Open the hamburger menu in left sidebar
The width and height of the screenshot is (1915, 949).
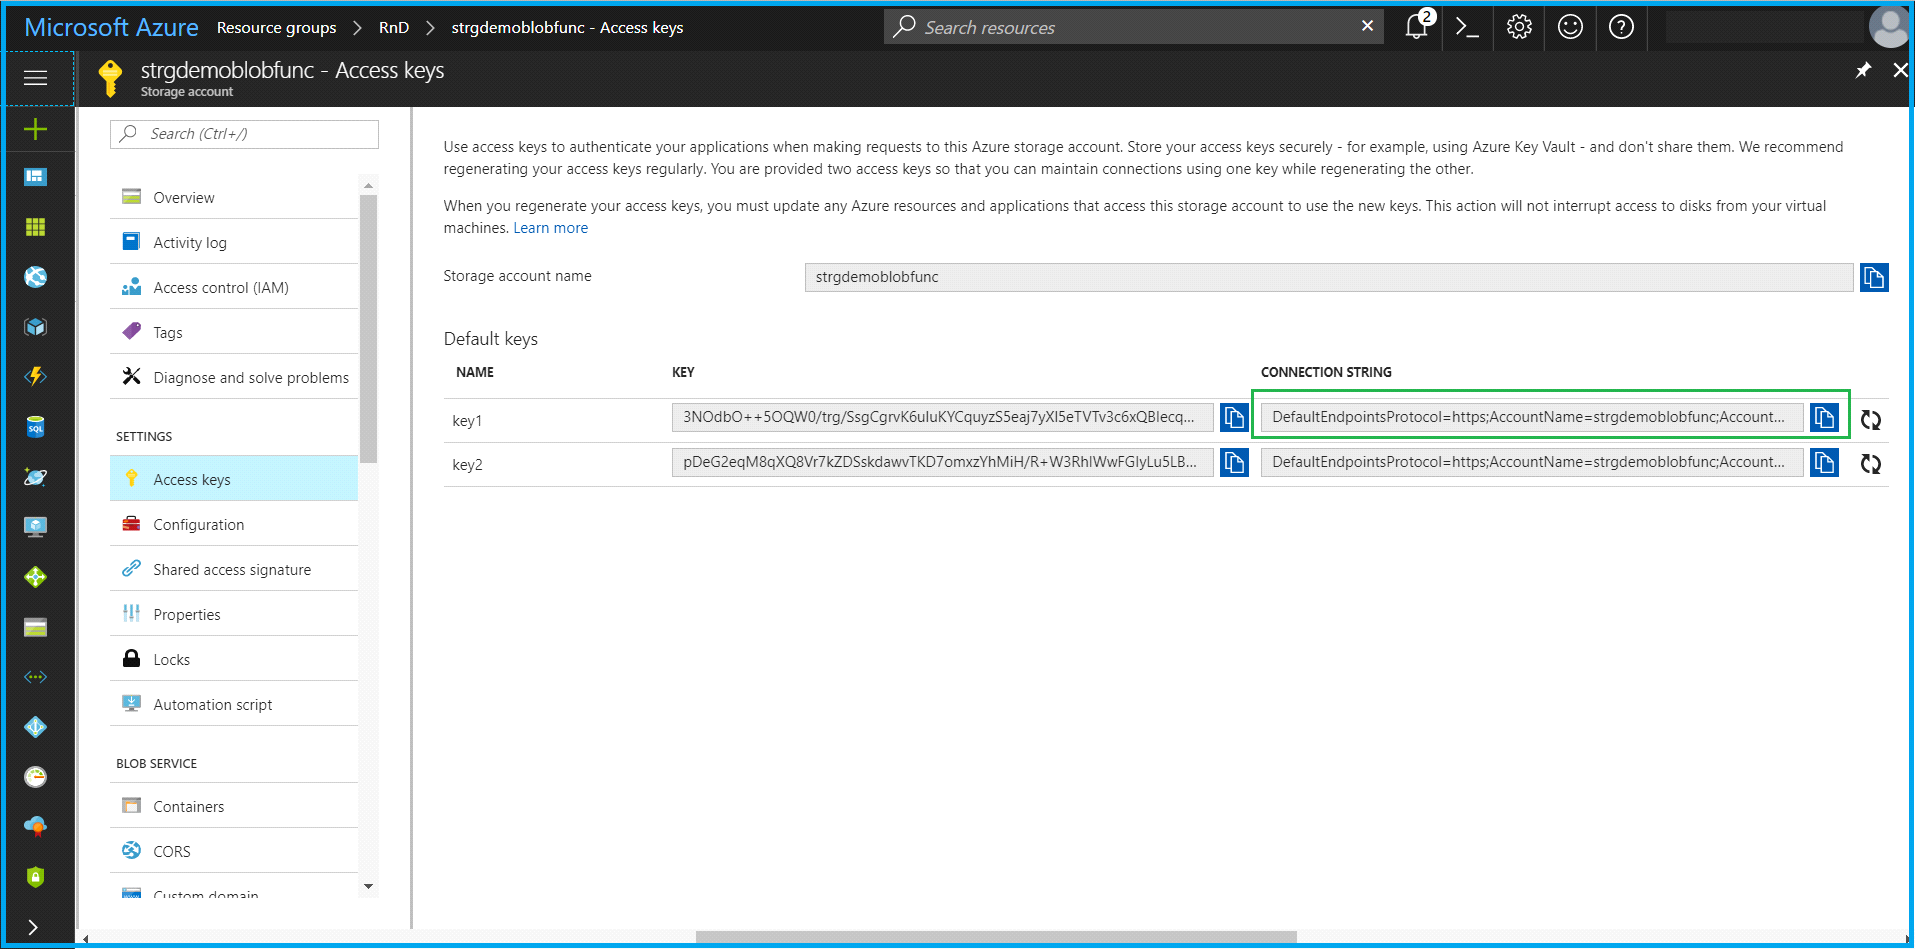pyautogui.click(x=36, y=78)
